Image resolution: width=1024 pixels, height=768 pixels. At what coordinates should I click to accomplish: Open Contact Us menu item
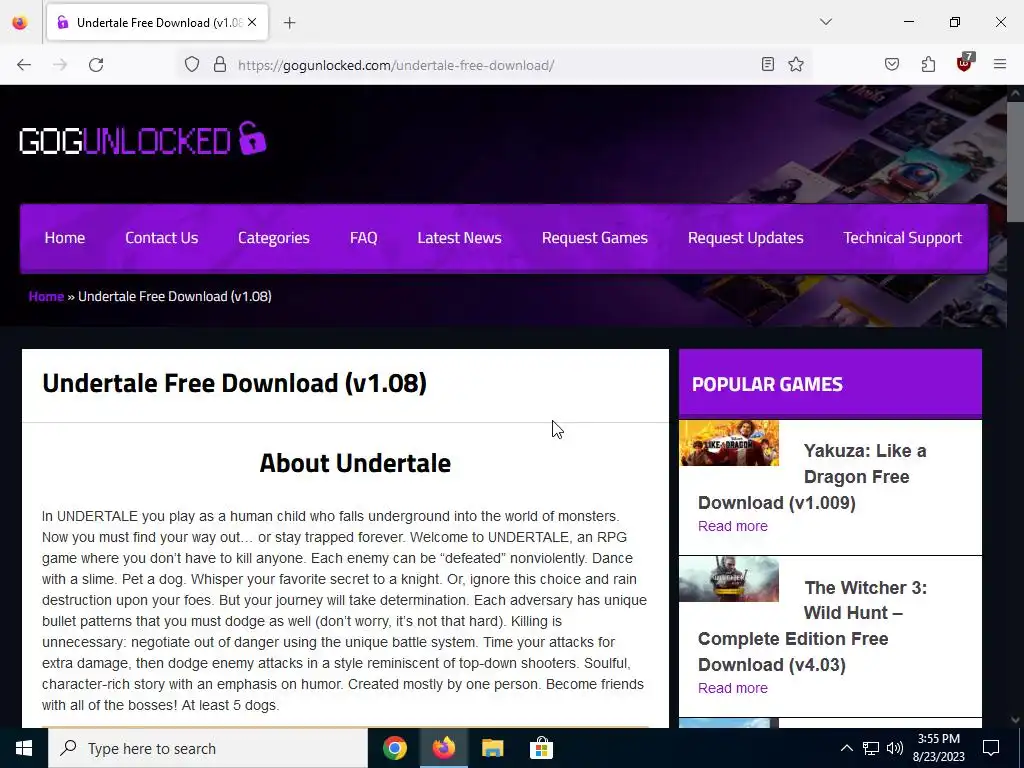(x=161, y=238)
